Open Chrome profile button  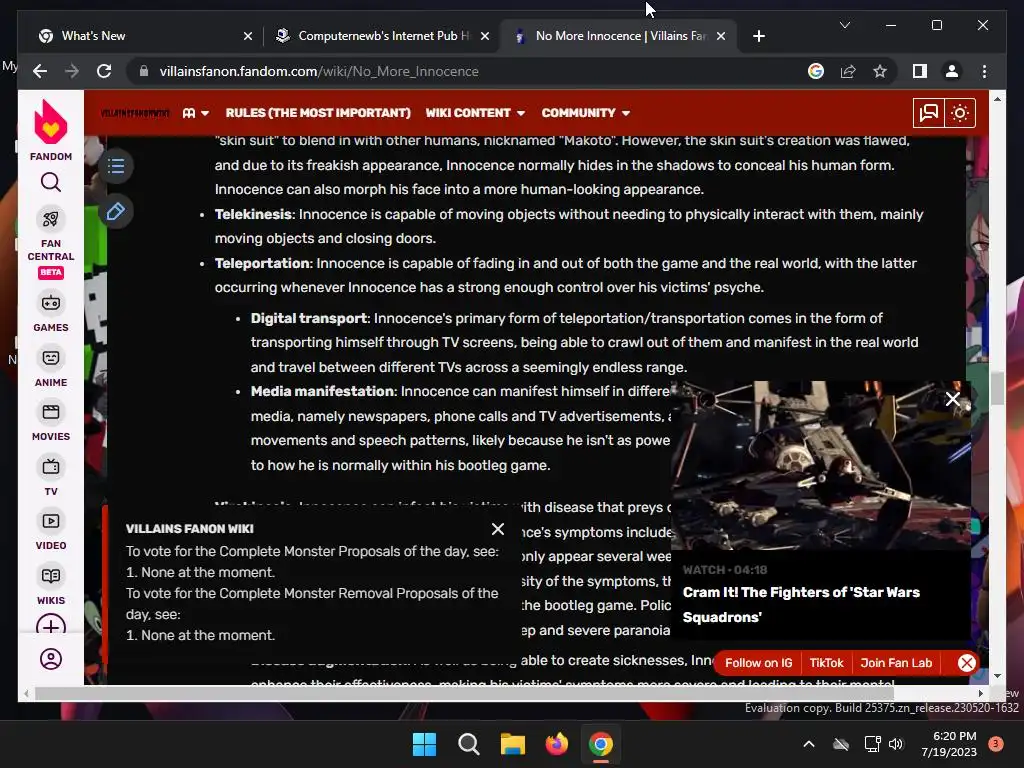952,71
